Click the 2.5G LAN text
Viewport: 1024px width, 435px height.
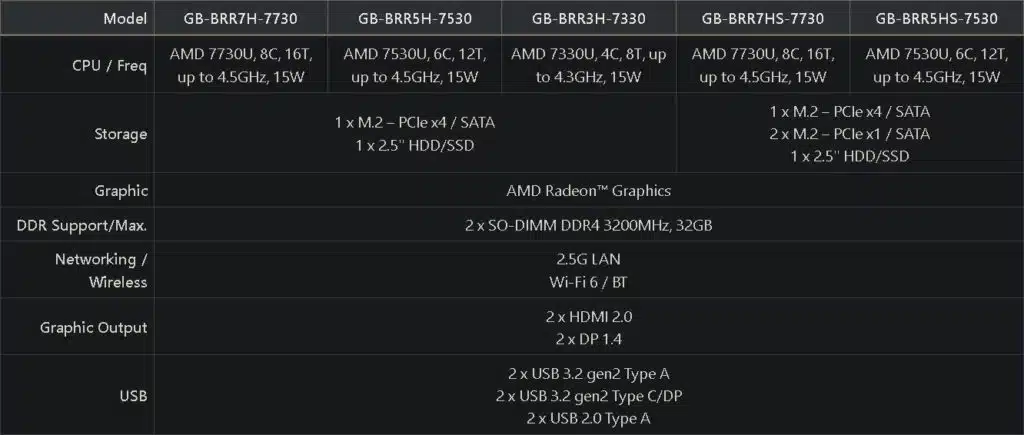(588, 259)
